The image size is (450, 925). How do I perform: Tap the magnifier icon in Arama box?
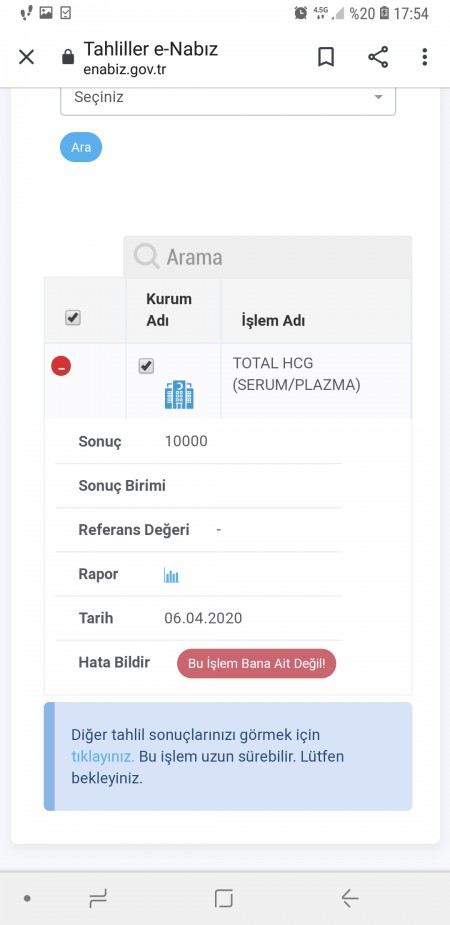point(146,257)
